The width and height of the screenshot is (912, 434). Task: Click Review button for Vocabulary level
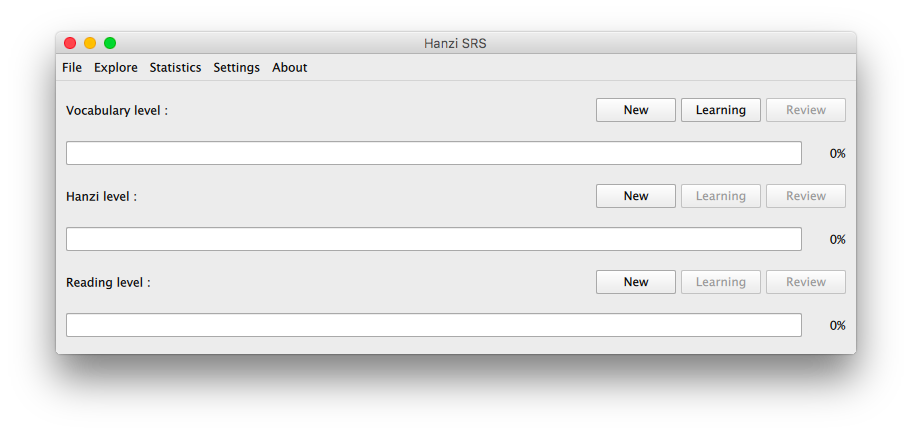pos(806,110)
